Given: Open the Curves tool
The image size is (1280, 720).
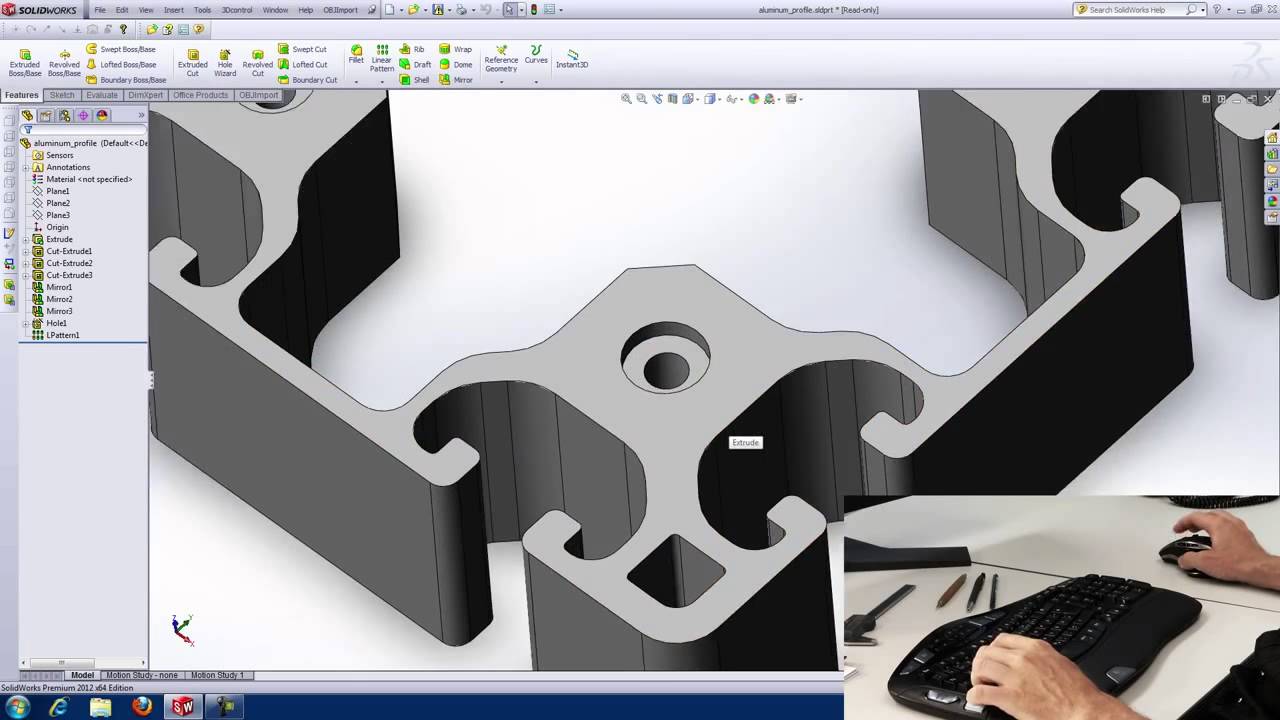Looking at the screenshot, I should click(x=536, y=54).
